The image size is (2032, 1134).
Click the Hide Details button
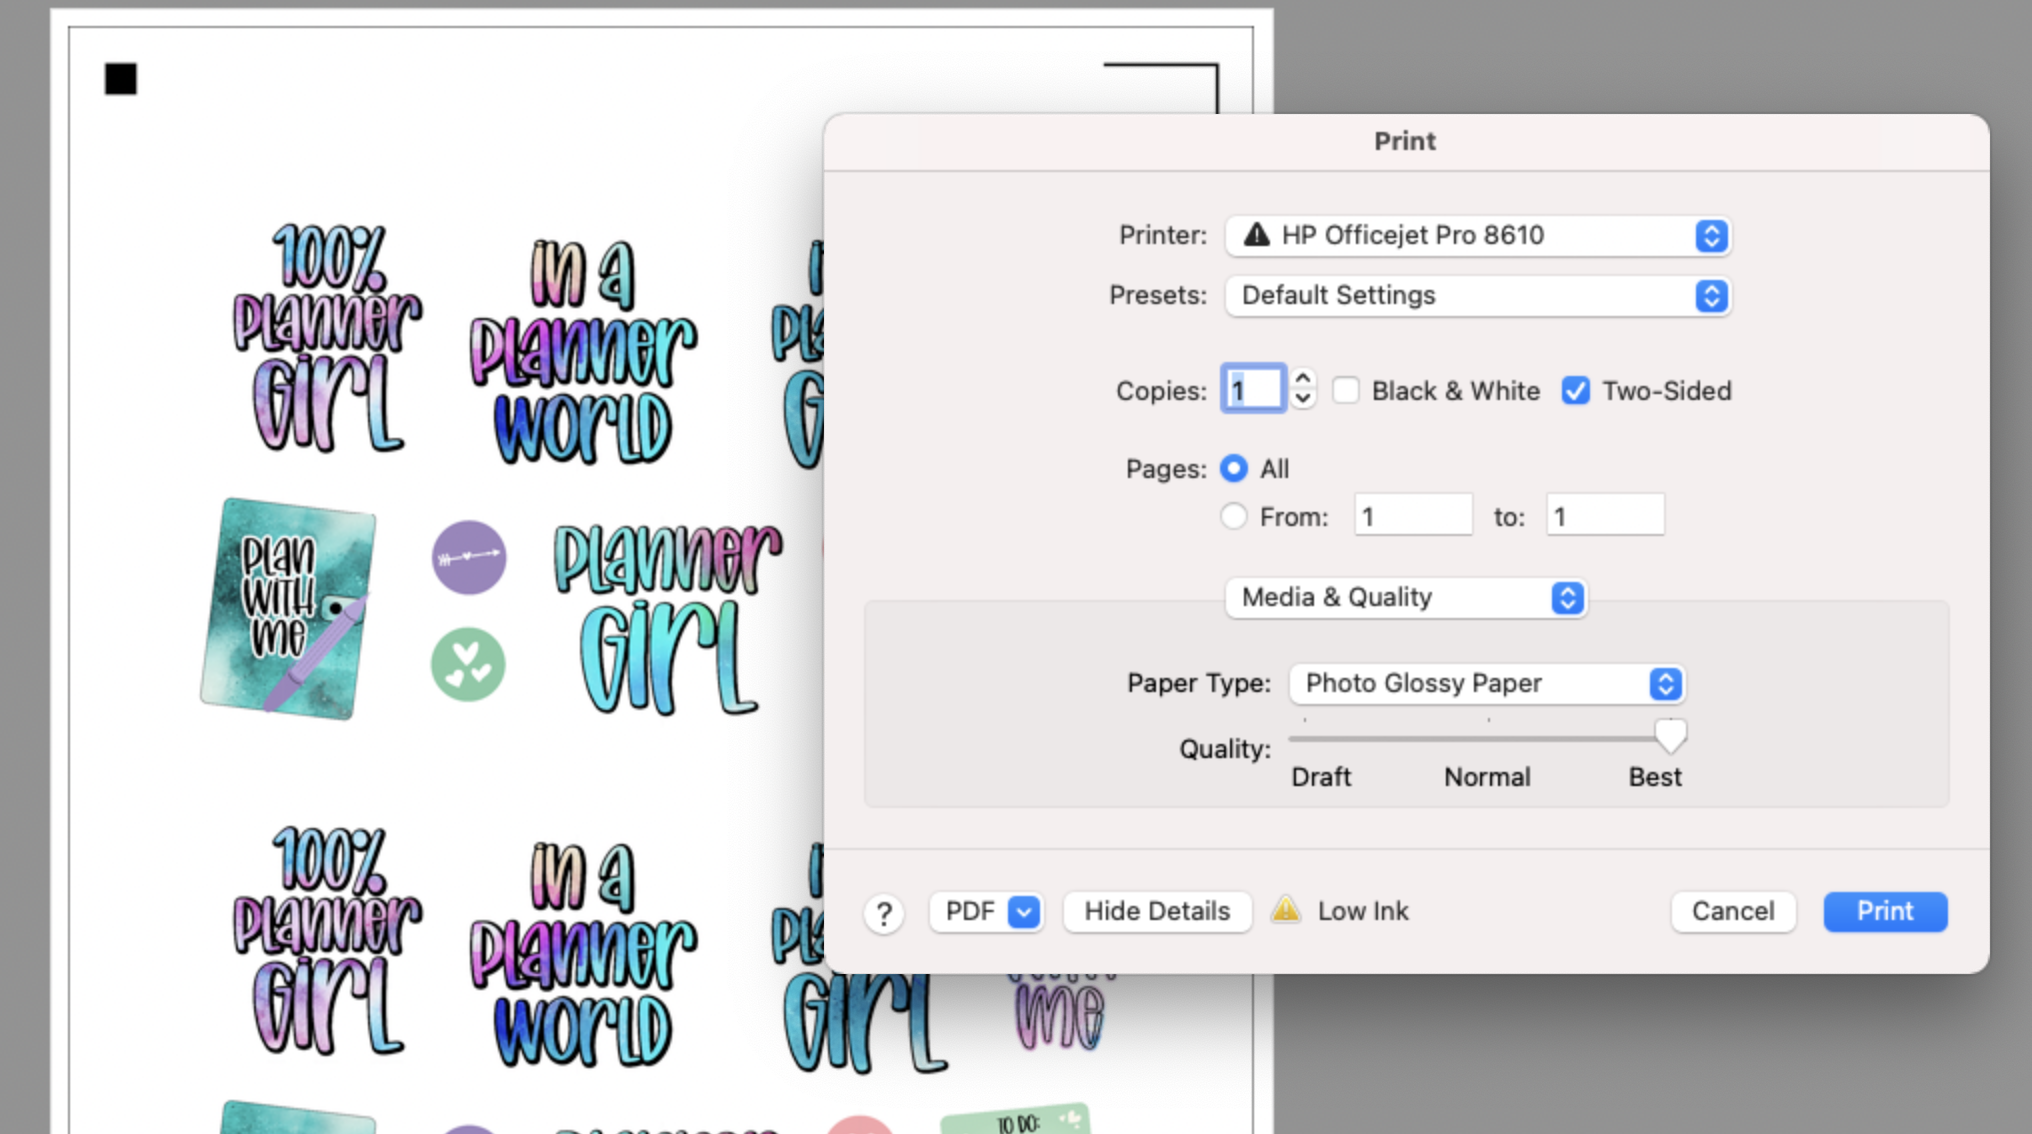(x=1157, y=911)
